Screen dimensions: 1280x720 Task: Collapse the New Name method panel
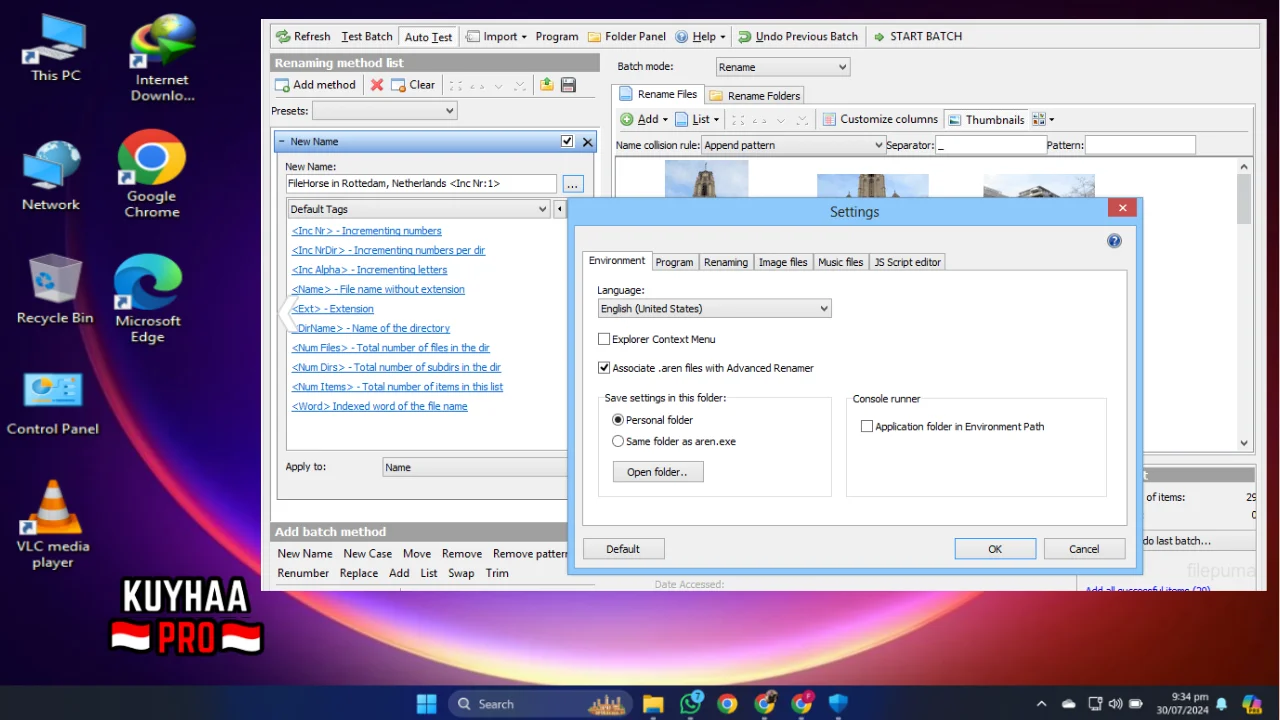pos(282,142)
